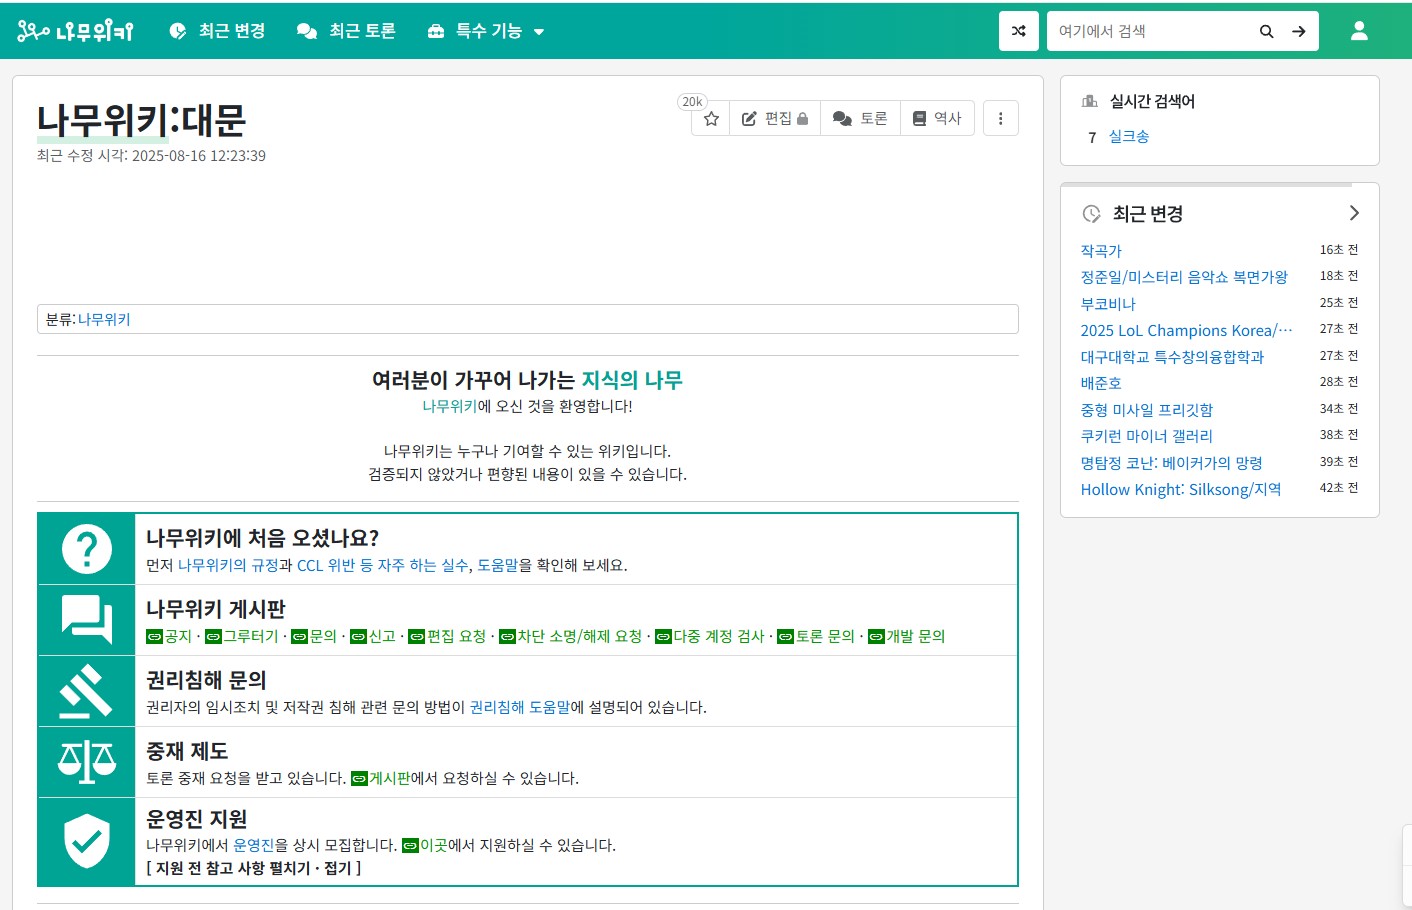1412x910 pixels.
Task: Expand 지원 전 참고 사항 펼치기 · 접기
Action: click(254, 868)
